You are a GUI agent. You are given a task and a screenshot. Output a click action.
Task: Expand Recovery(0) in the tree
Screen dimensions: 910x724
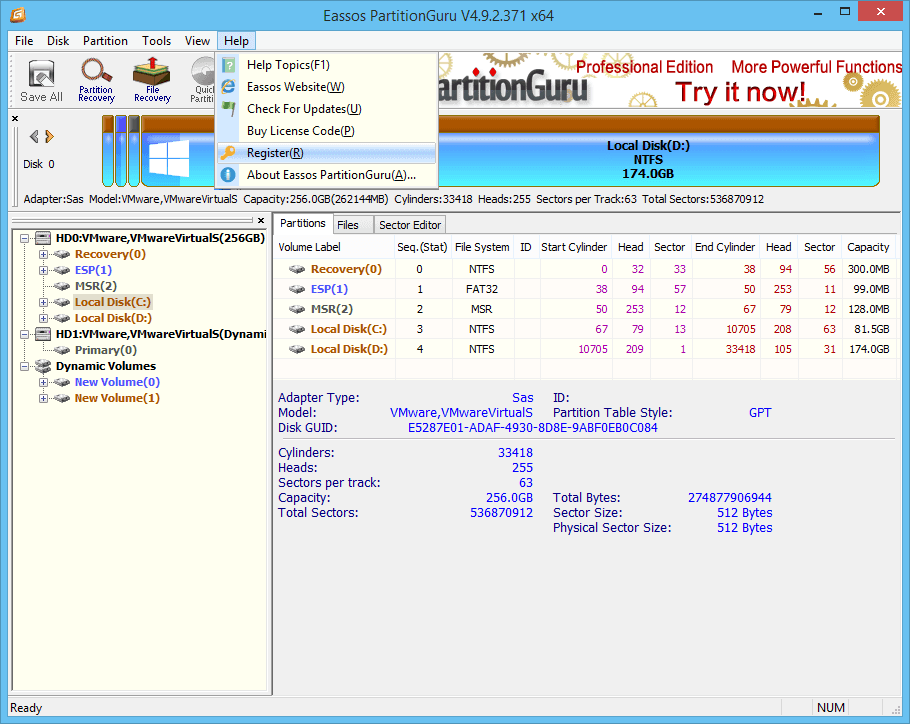tap(44, 254)
